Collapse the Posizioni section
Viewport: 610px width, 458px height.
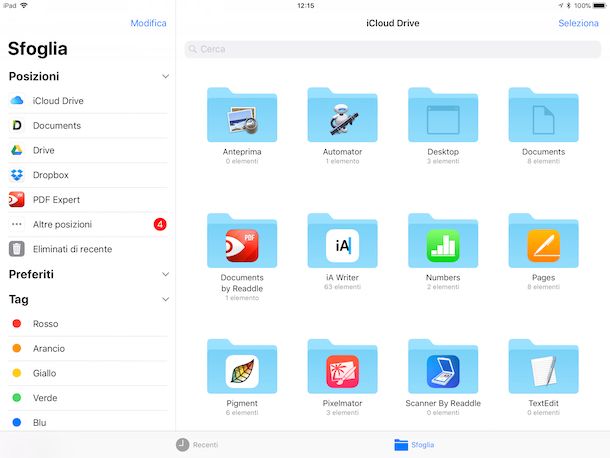click(165, 76)
